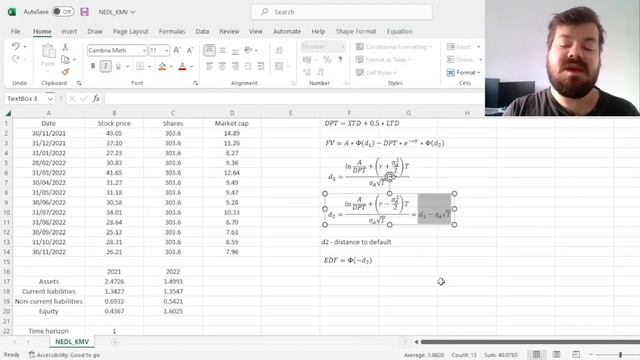Apply Bold formatting
The image size is (640, 360).
coord(93,66)
